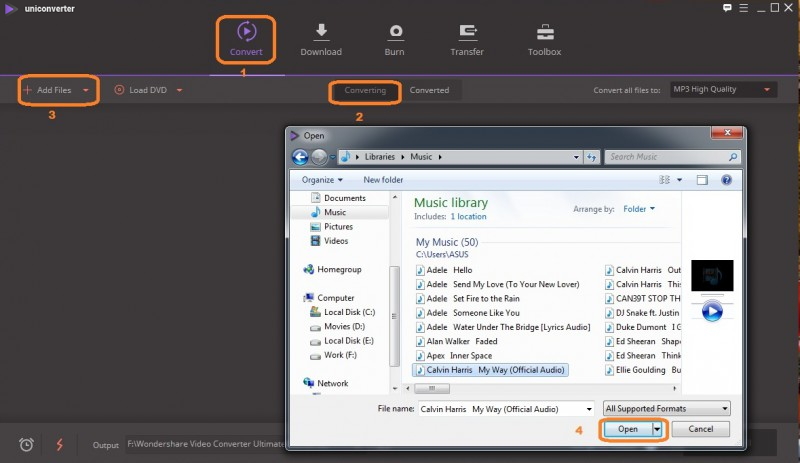Click the schedule alarm clock icon
Image resolution: width=800 pixels, height=463 pixels.
[x=27, y=445]
